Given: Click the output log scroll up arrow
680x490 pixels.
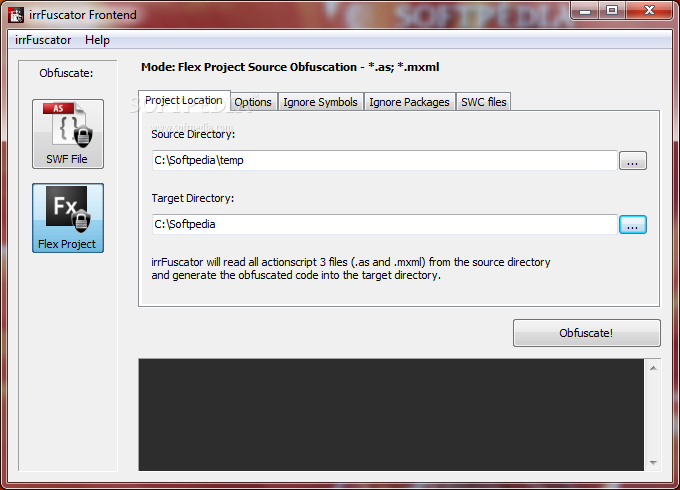Looking at the screenshot, I should pyautogui.click(x=653, y=368).
